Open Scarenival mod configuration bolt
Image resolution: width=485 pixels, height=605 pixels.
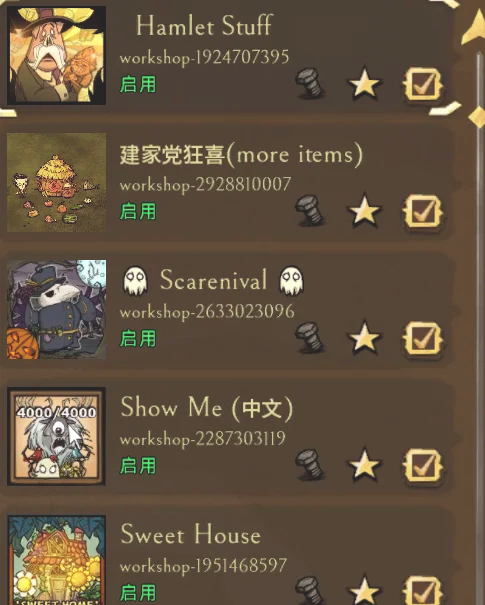[x=309, y=338]
